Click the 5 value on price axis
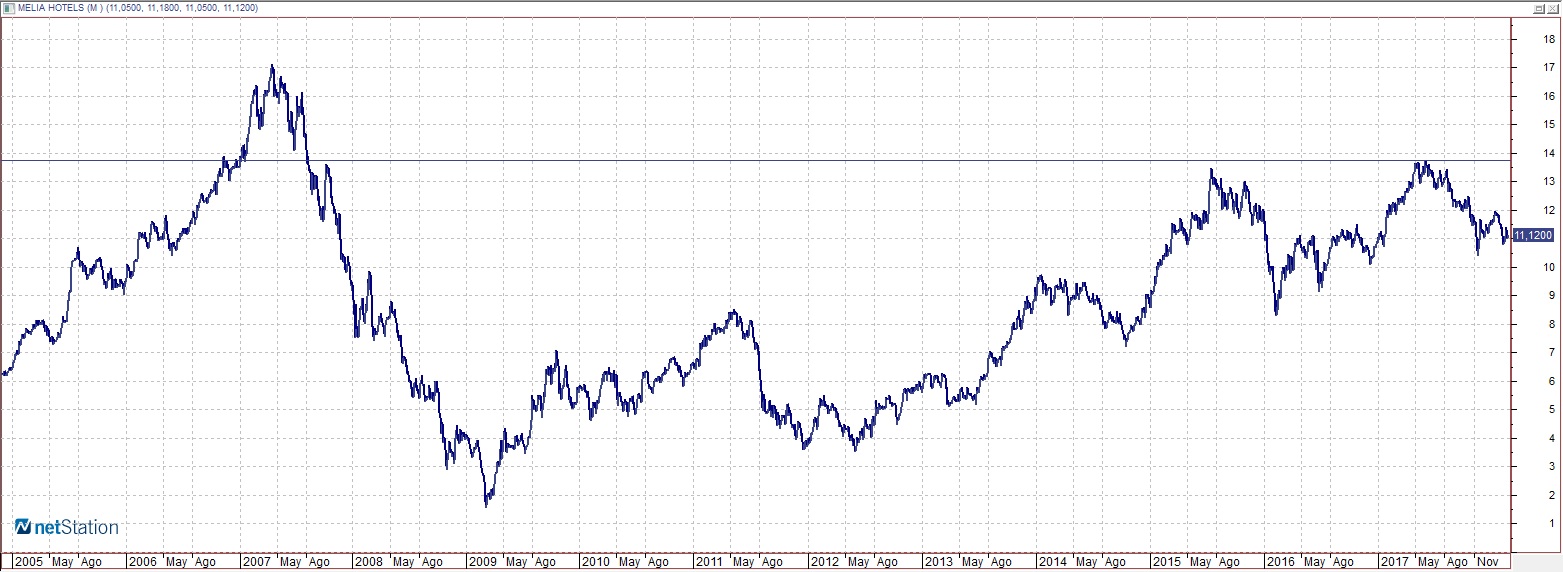The height and width of the screenshot is (572, 1563). [x=1550, y=410]
